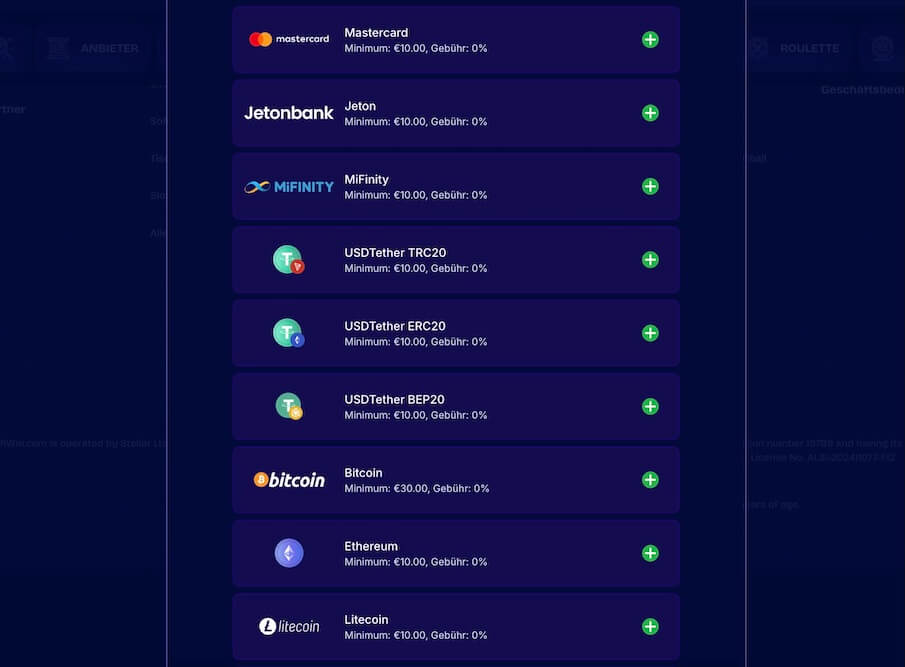Click the Bitcoin logo

pyautogui.click(x=289, y=479)
